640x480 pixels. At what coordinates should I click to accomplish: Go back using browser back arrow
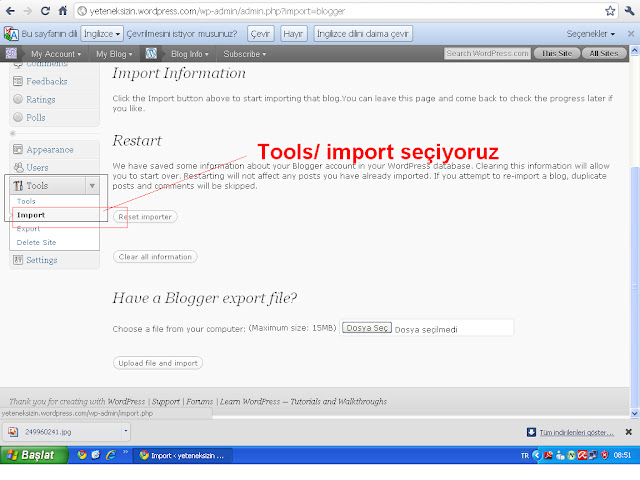click(x=10, y=11)
